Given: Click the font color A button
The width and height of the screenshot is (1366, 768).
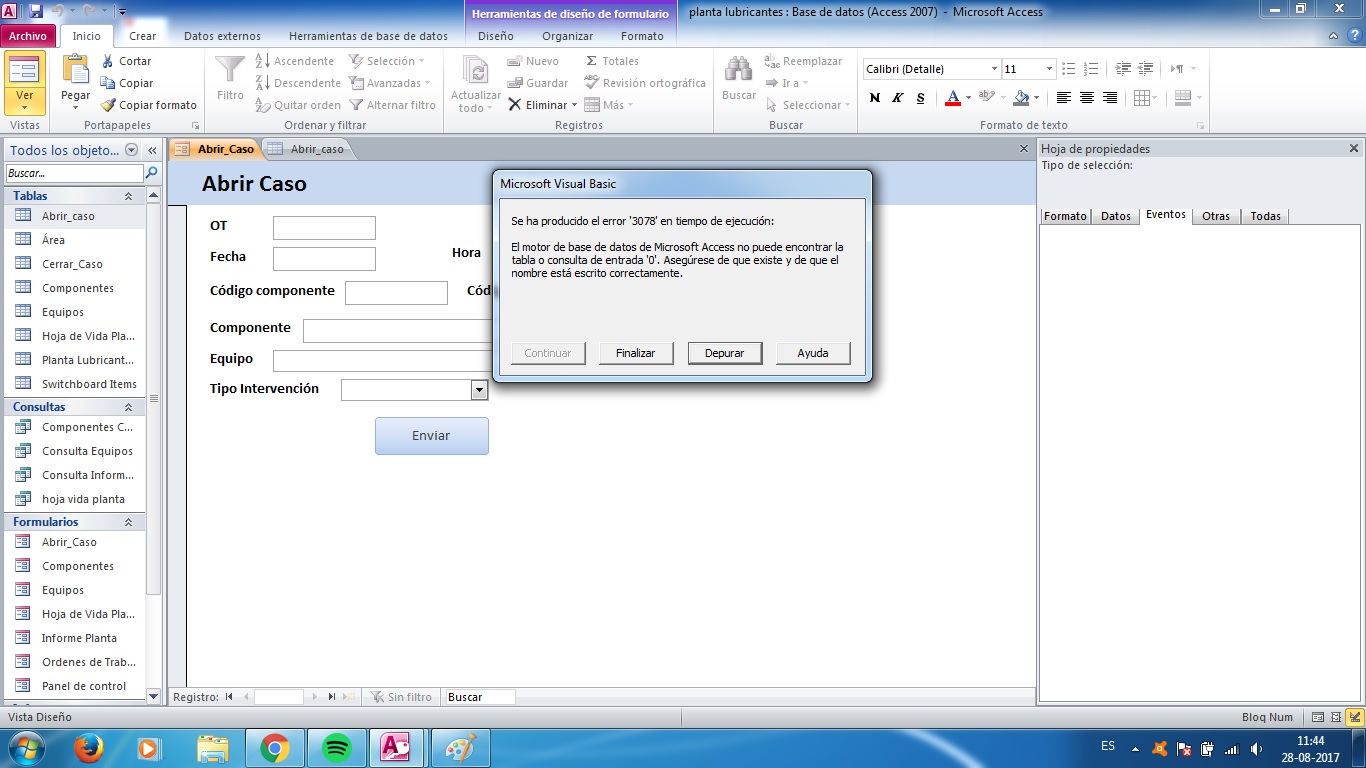Looking at the screenshot, I should pyautogui.click(x=952, y=98).
